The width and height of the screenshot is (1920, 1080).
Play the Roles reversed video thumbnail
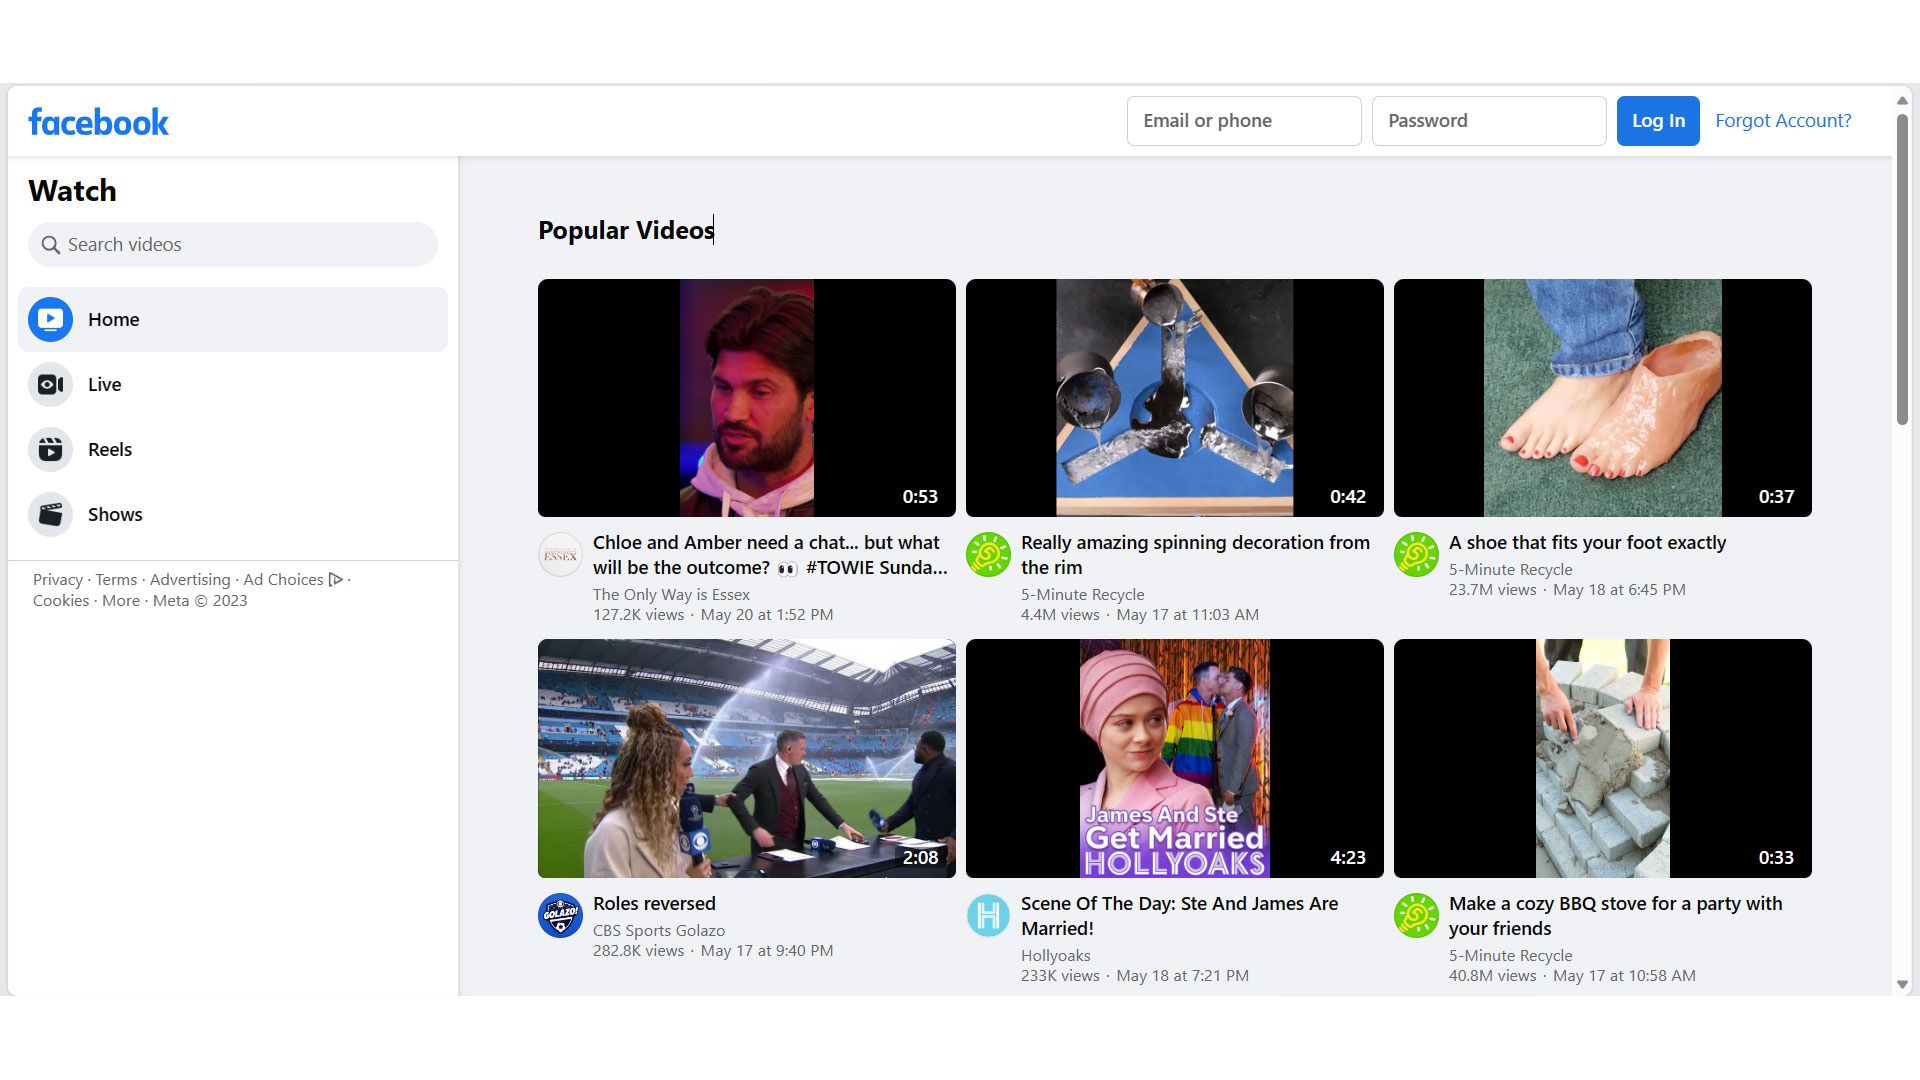[x=746, y=758]
